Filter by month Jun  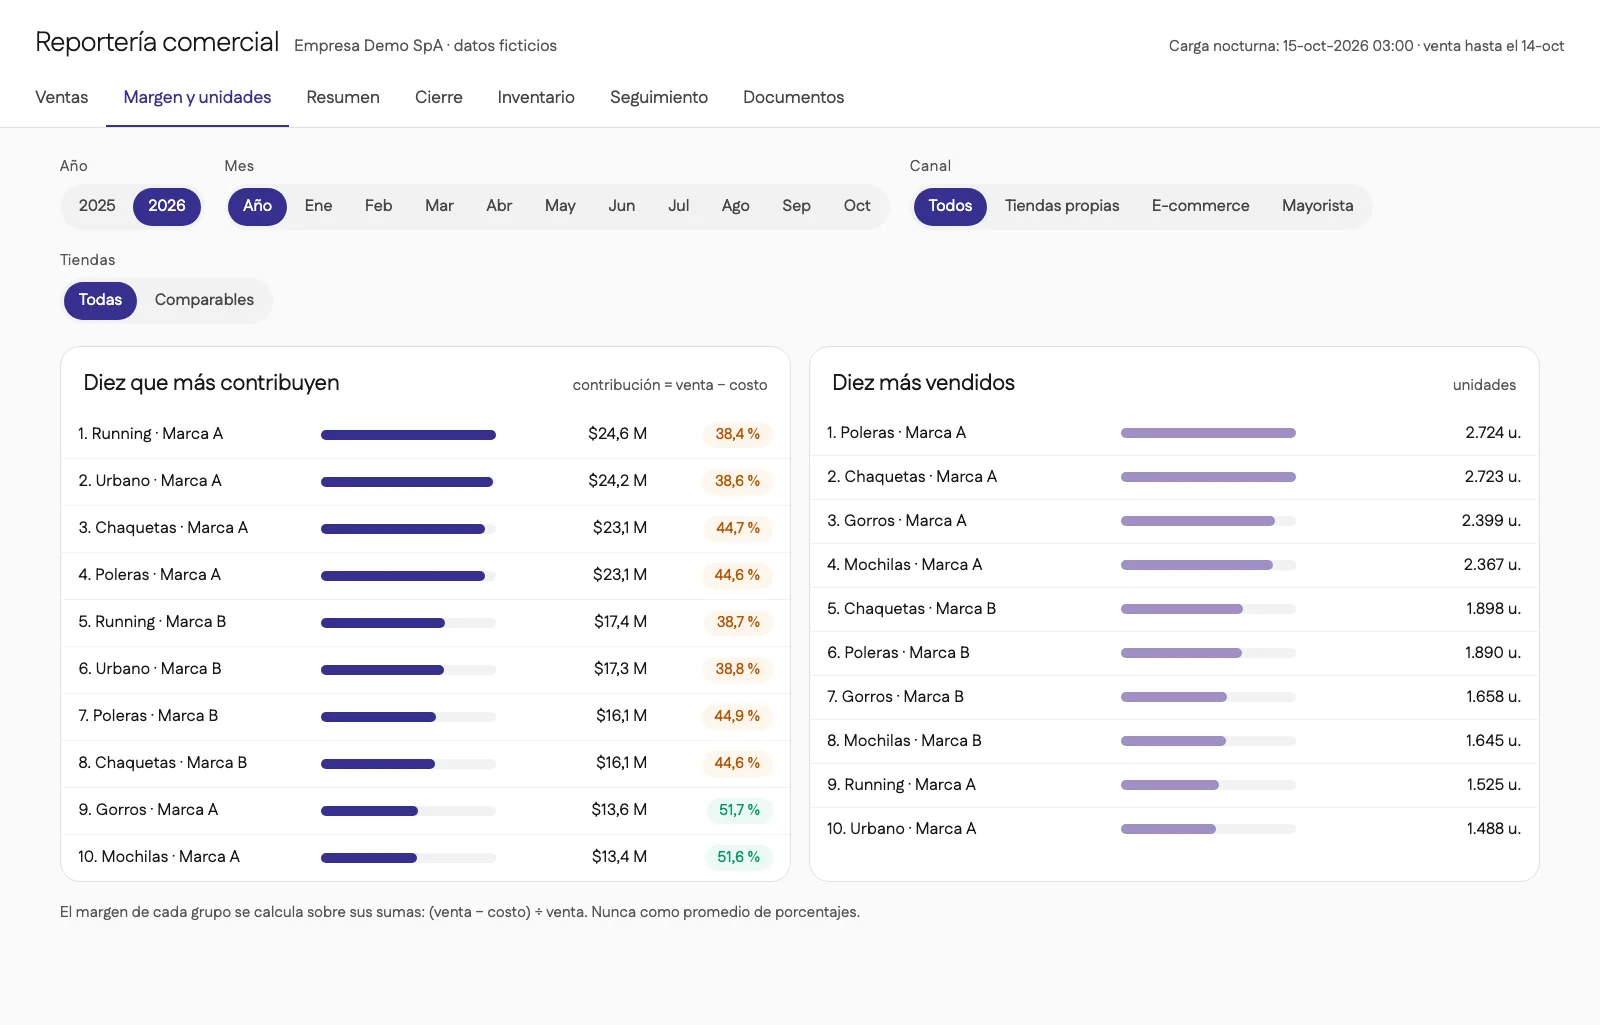coord(622,206)
